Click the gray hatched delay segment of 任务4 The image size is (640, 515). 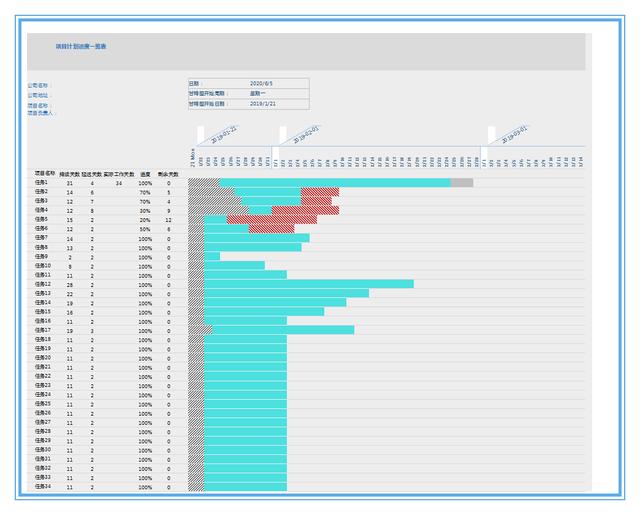point(218,210)
